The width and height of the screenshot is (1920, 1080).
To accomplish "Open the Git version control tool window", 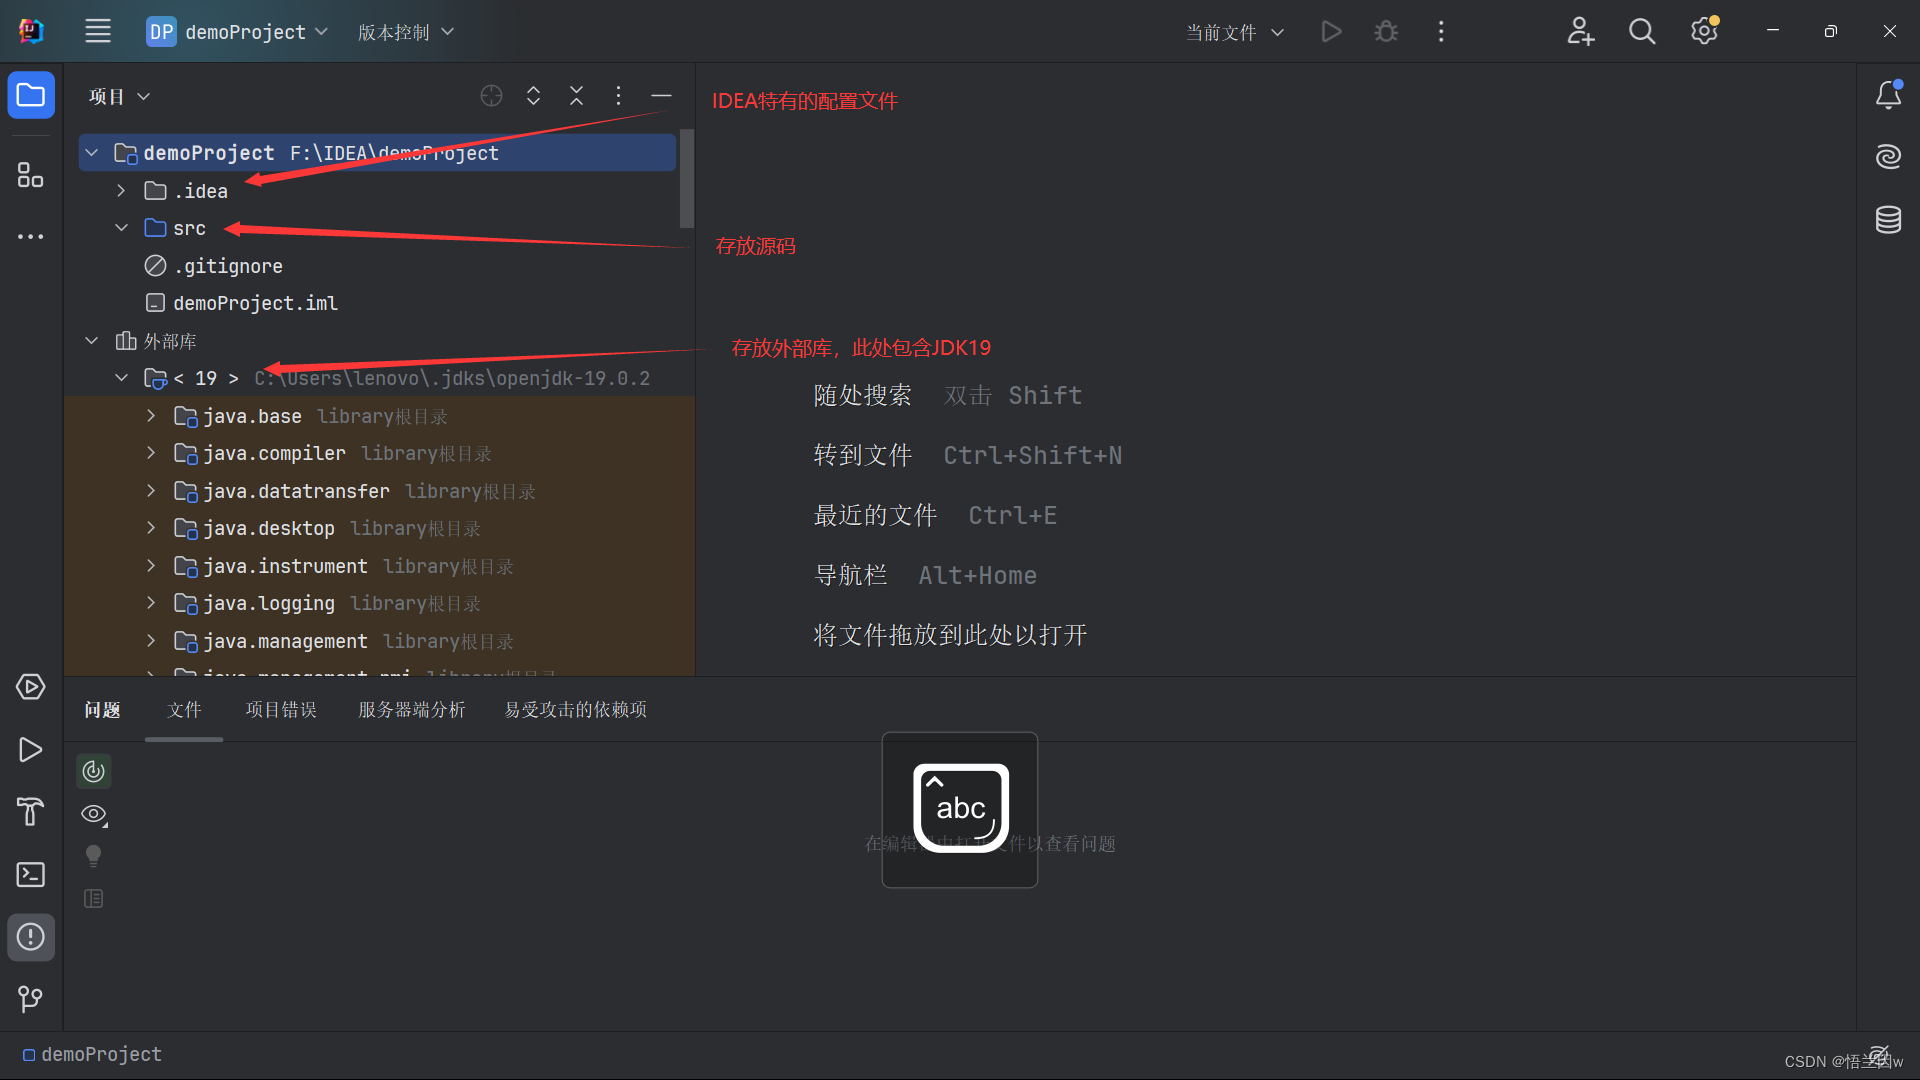I will coord(31,999).
